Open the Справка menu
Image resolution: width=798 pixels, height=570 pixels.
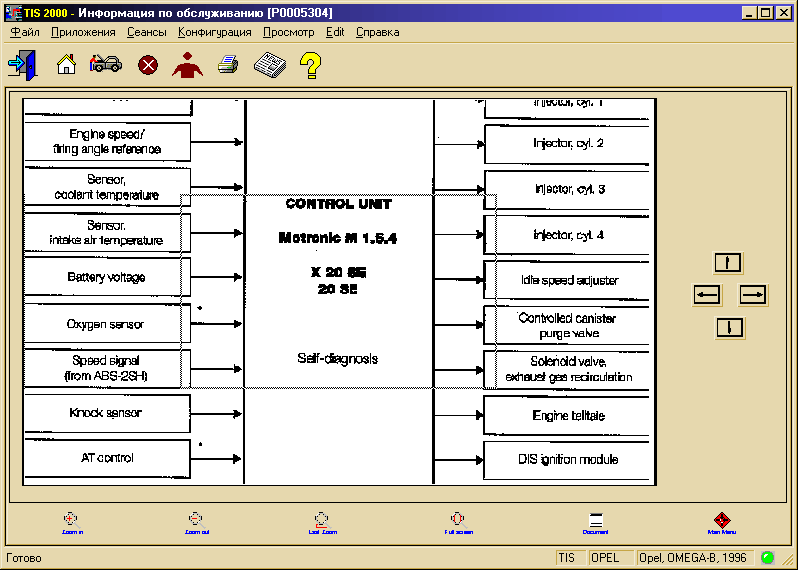coord(378,32)
